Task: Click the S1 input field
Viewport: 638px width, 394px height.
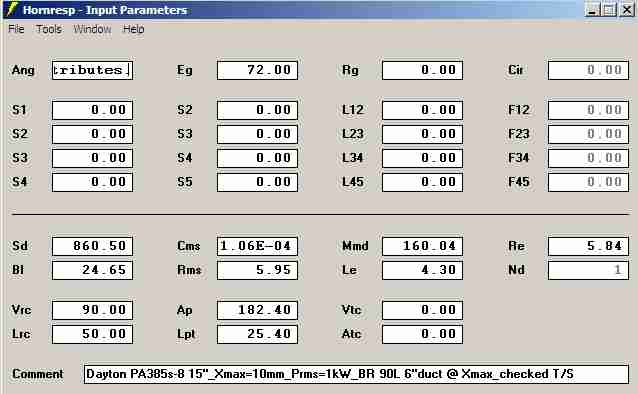Action: click(x=92, y=110)
